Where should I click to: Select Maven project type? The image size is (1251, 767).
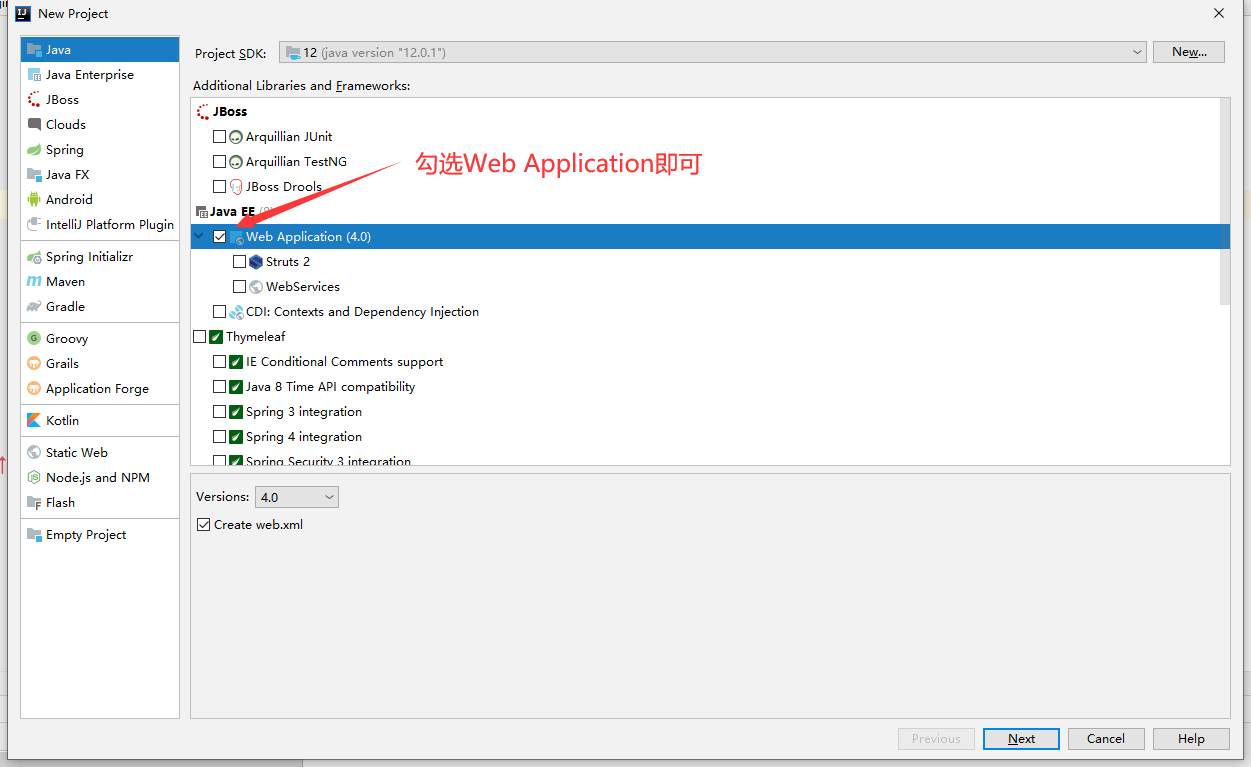pos(100,282)
